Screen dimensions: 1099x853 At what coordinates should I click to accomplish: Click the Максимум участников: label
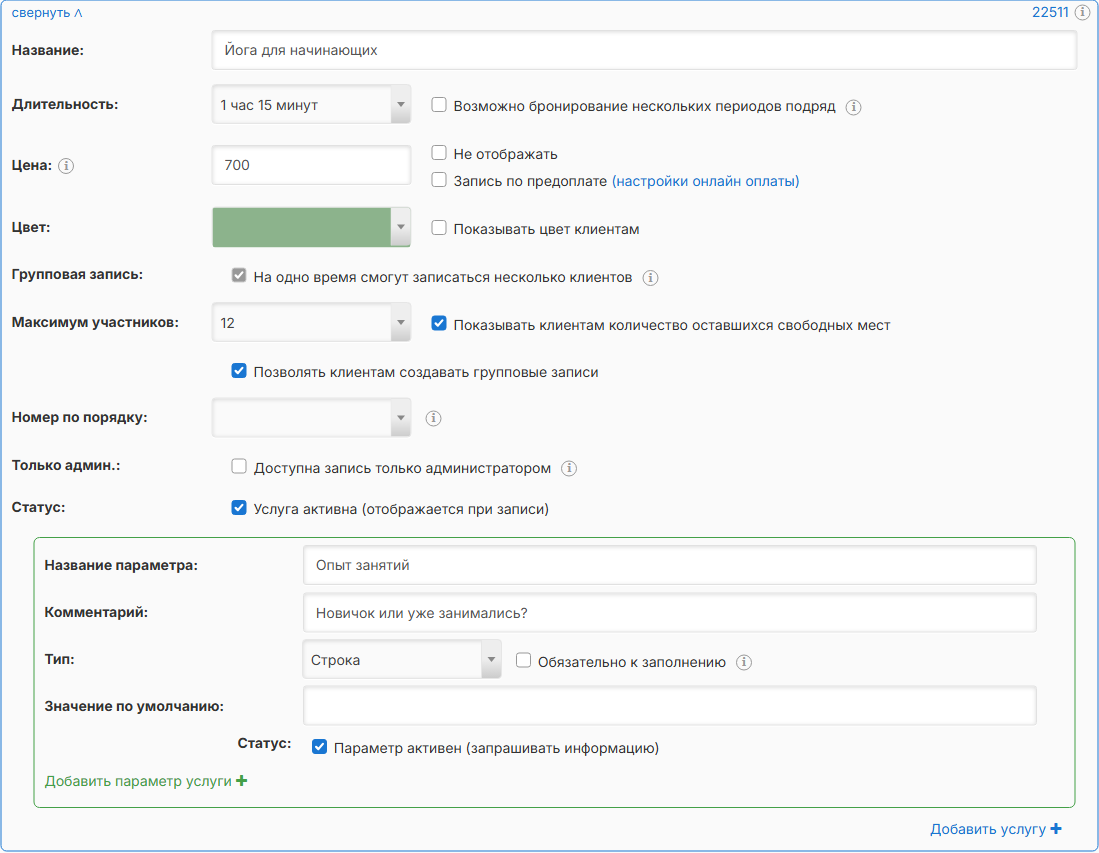tap(95, 322)
